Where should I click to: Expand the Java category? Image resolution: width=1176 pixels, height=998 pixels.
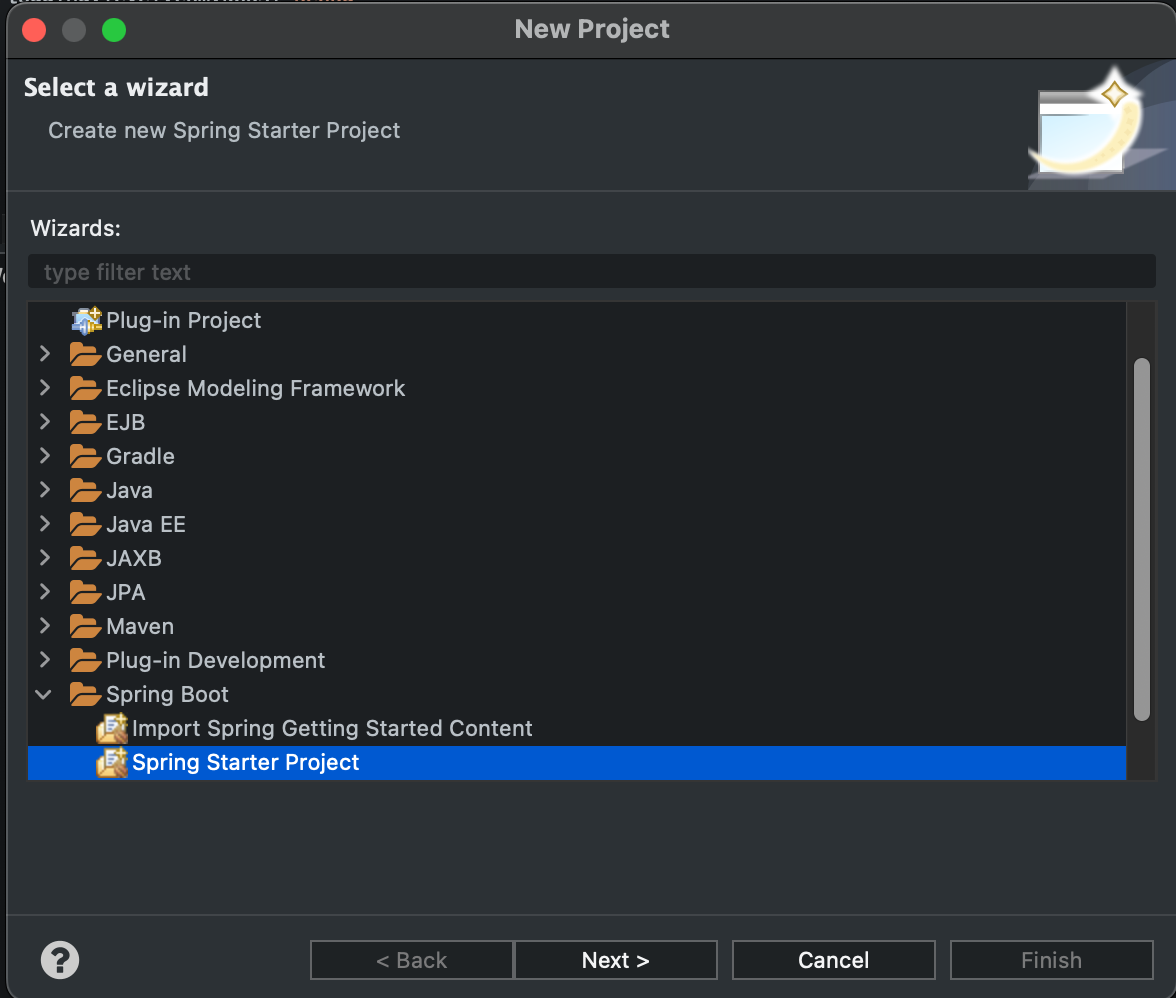pos(44,490)
